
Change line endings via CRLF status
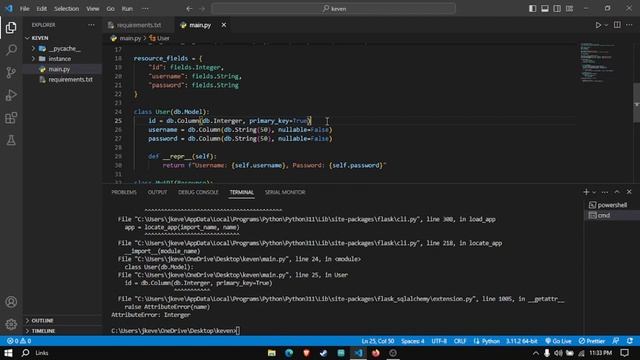coord(460,341)
